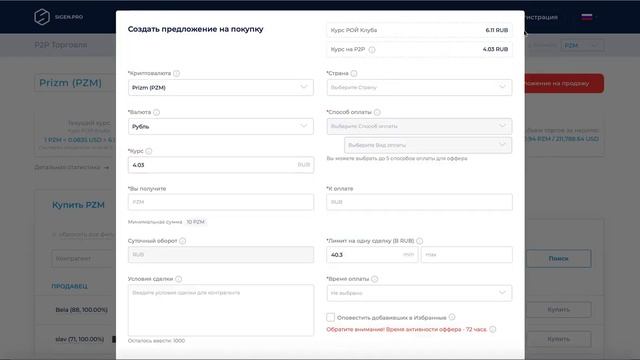Image resolution: width=640 pixels, height=360 pixels.
Task: Click the SIGEN.PRO logo icon
Action: tap(42, 17)
